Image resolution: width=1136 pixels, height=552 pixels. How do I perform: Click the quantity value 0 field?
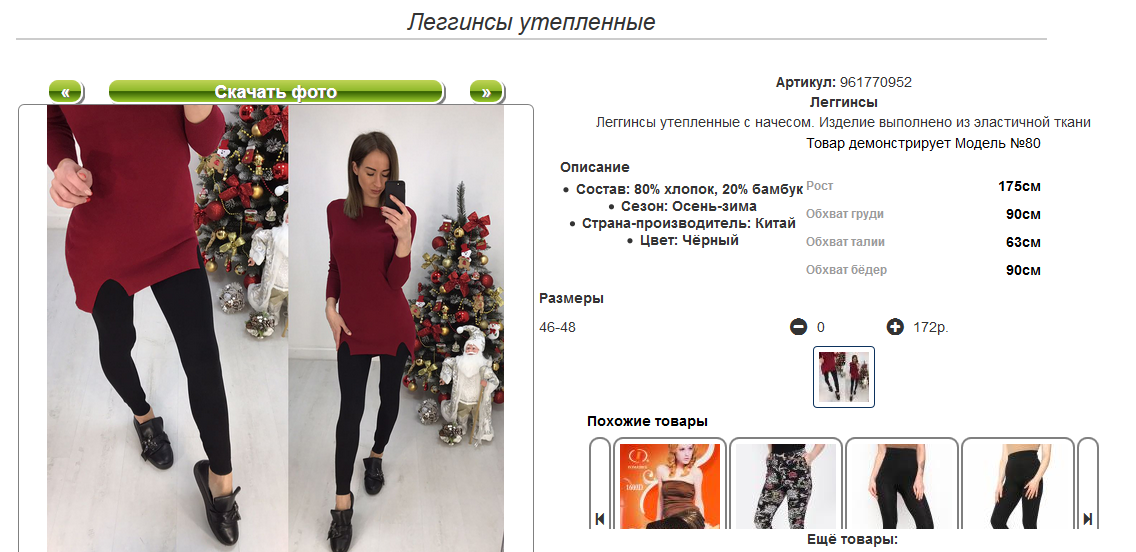821,327
